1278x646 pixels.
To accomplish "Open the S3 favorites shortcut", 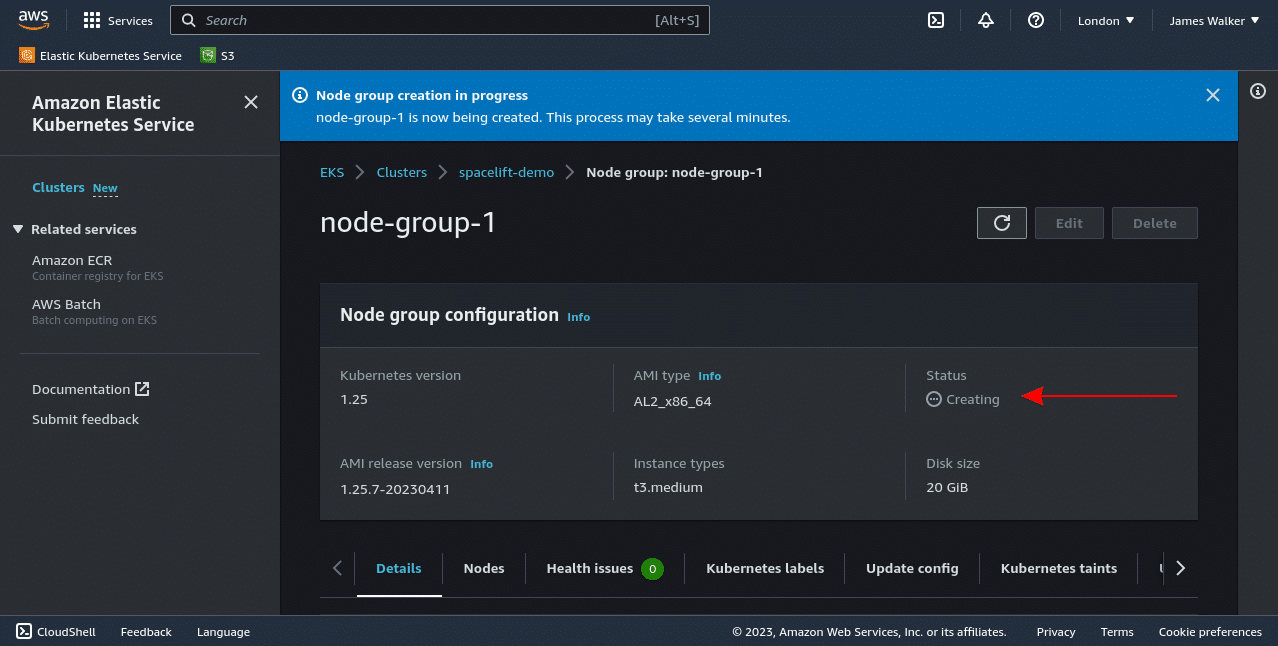I will pos(217,56).
